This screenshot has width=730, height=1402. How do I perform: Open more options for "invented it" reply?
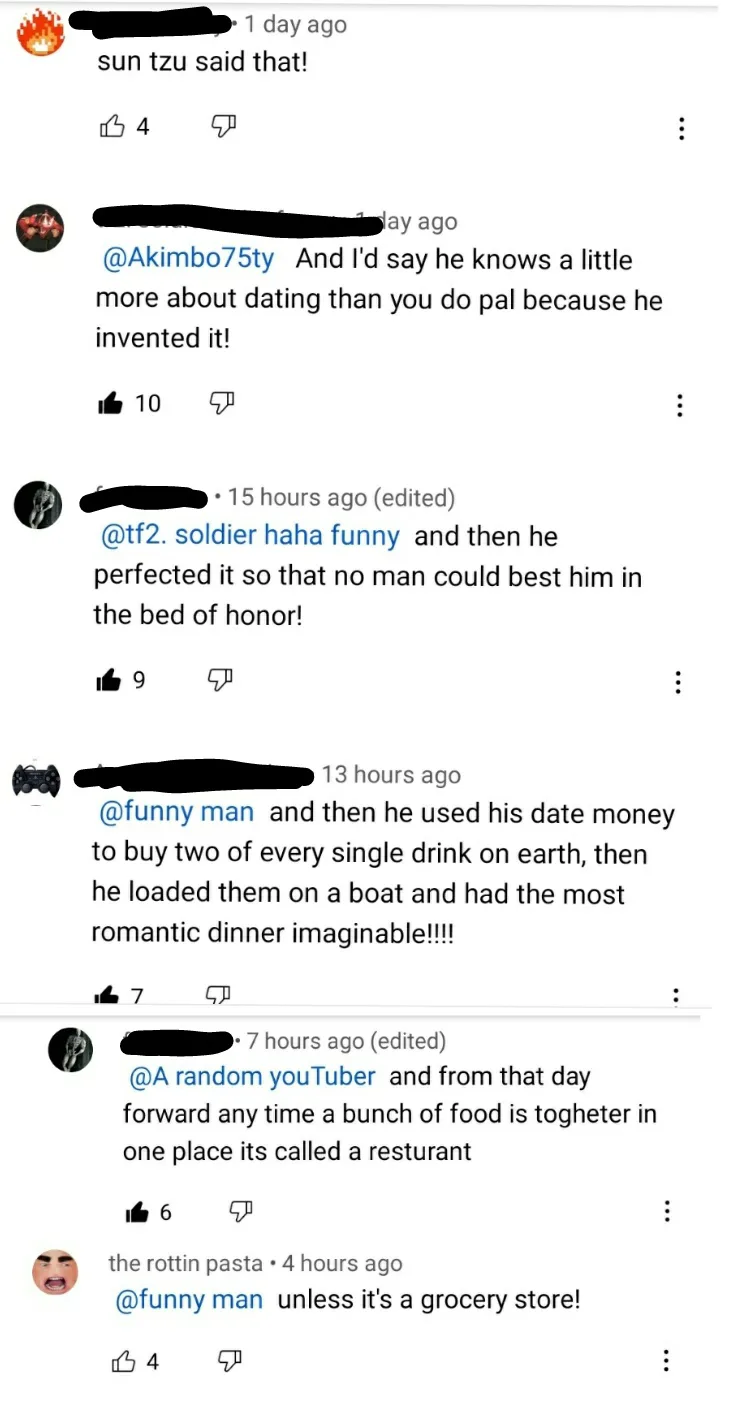[x=680, y=405]
